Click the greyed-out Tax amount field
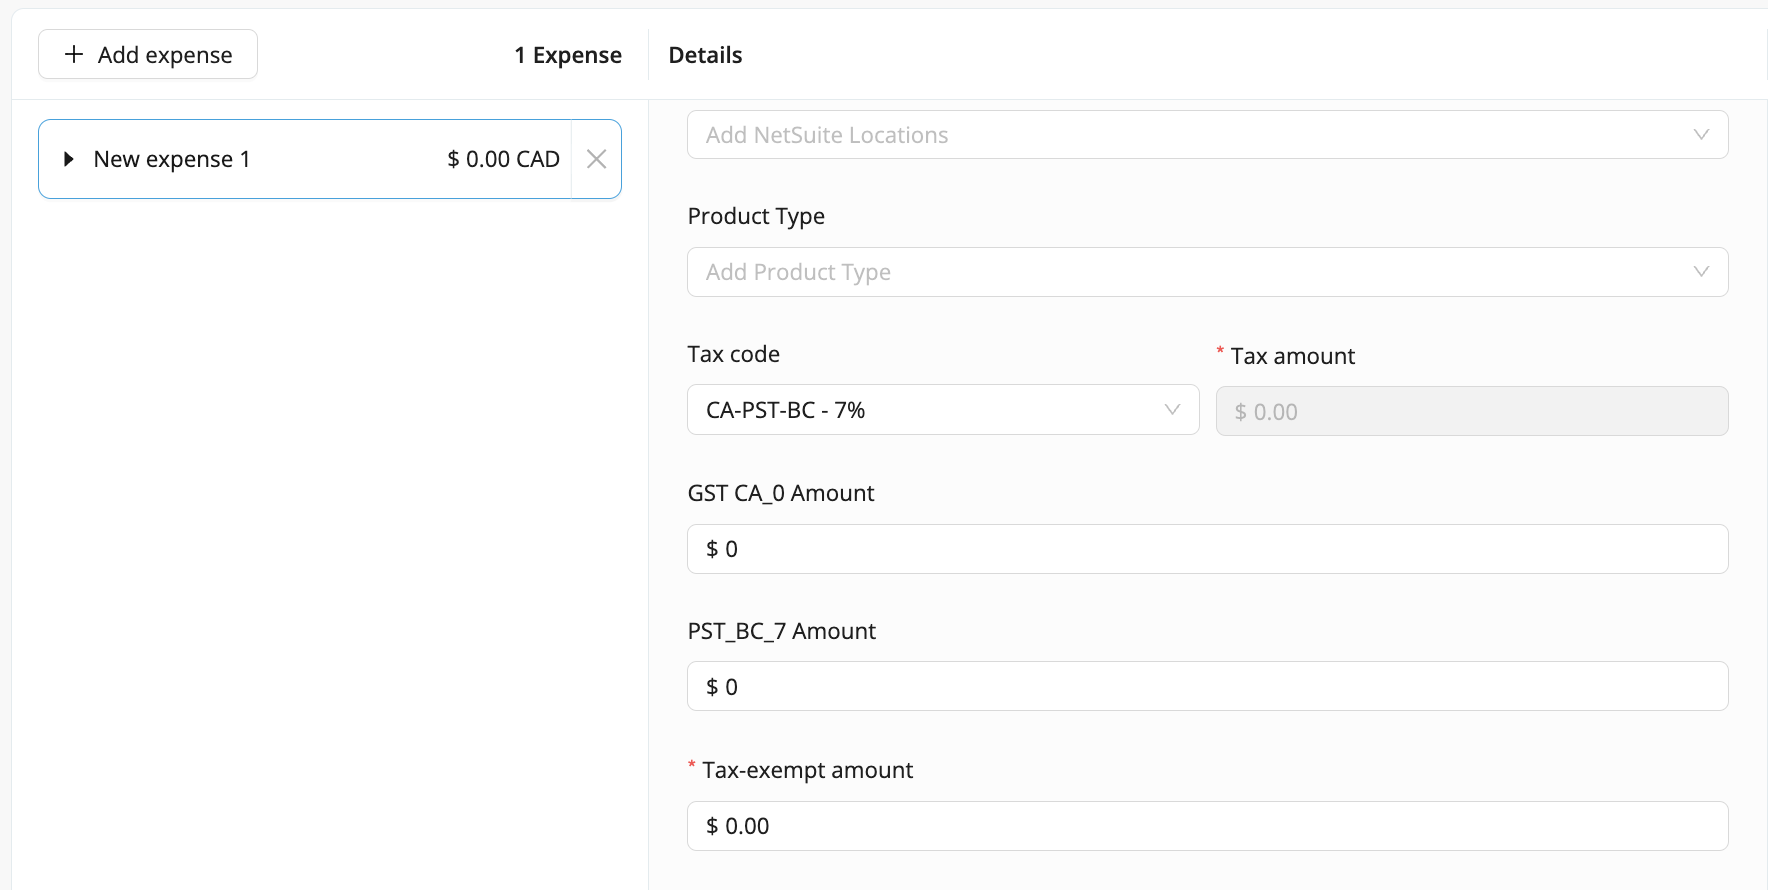Screen dimensions: 1768x890 [1471, 412]
